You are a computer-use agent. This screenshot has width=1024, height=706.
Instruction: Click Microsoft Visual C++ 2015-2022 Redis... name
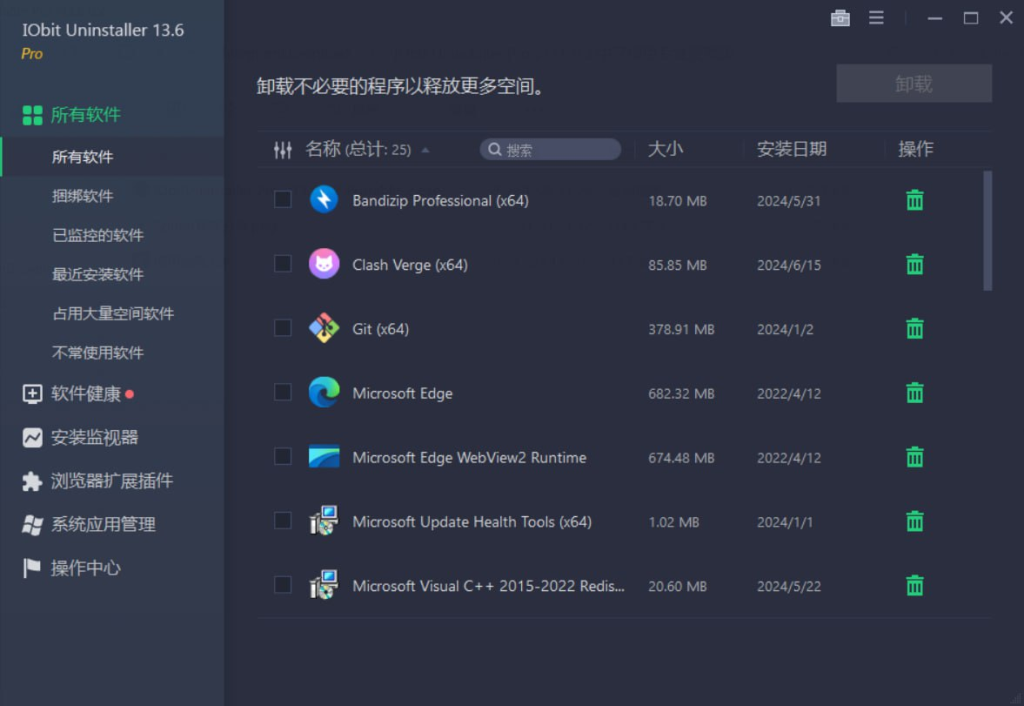click(488, 586)
